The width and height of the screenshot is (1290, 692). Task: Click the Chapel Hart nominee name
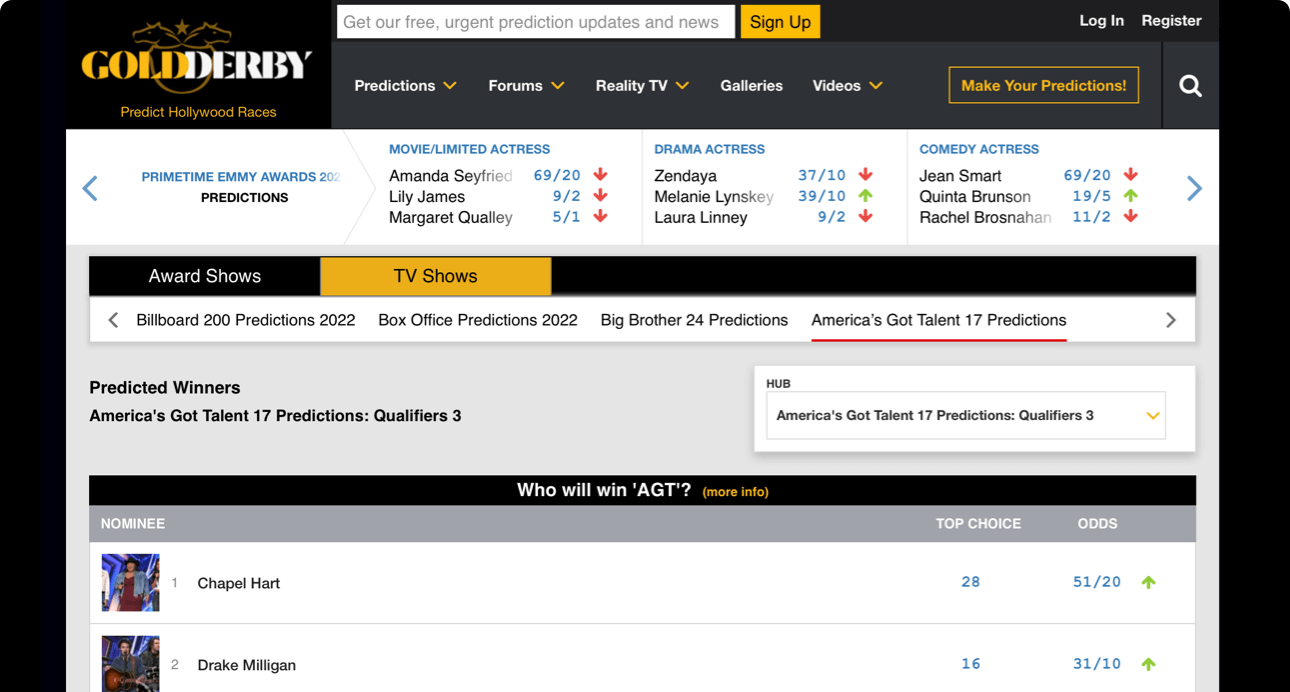239,583
